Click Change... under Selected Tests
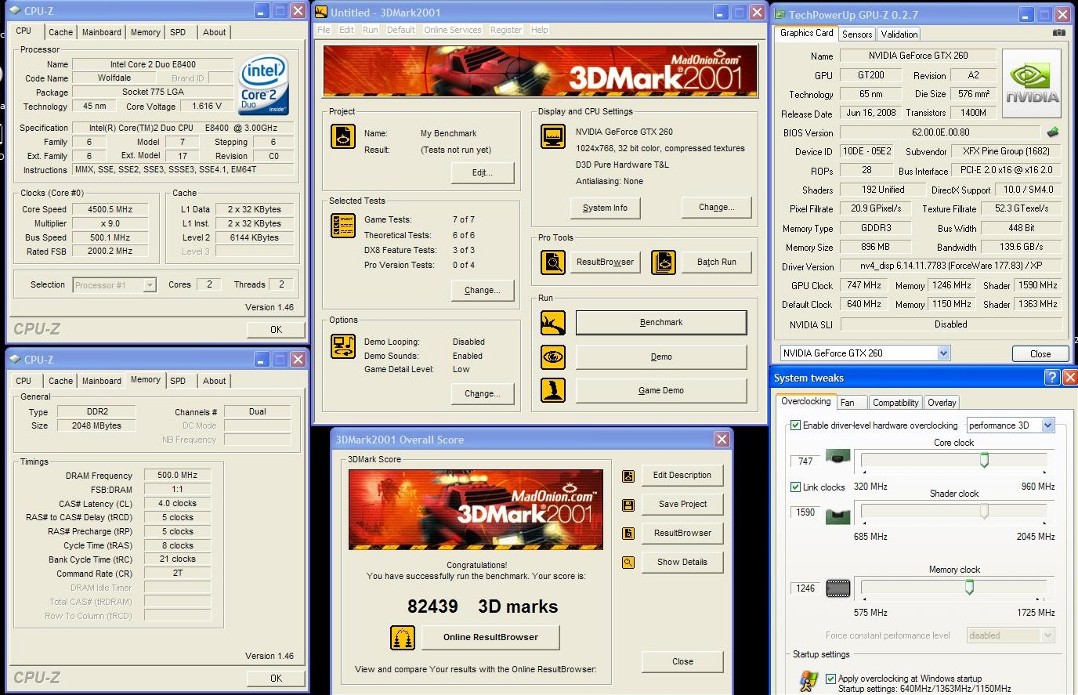Screen dimensions: 1078x695 [483, 290]
